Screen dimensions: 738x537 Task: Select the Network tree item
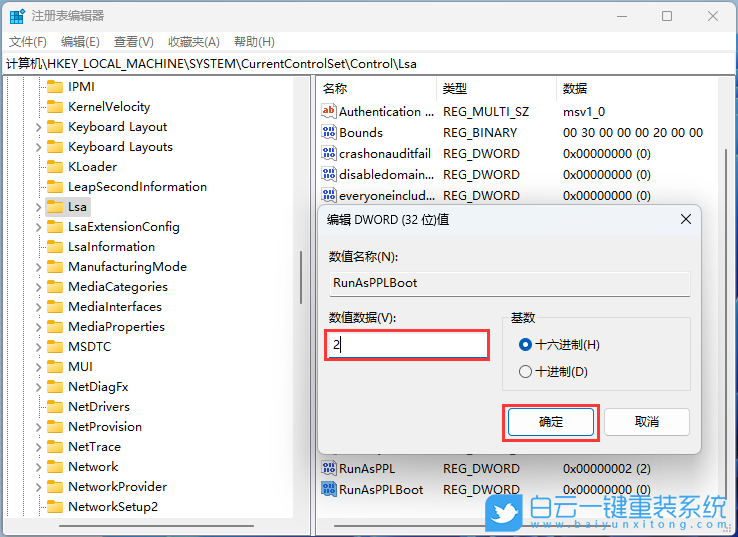(93, 467)
